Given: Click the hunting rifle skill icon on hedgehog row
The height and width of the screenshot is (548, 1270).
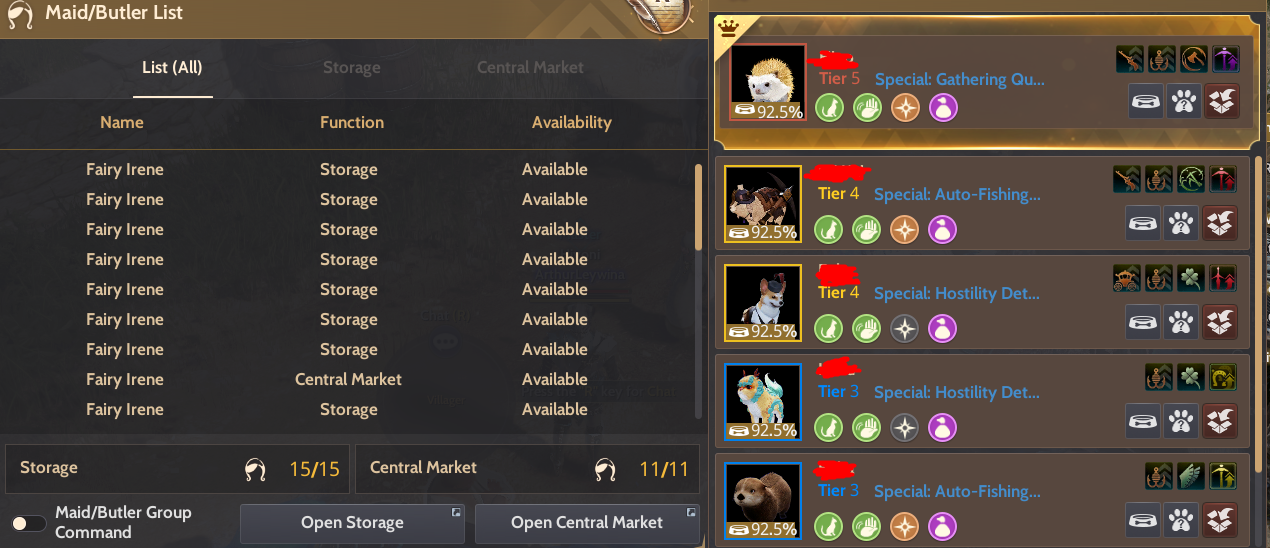Looking at the screenshot, I should coord(1129,60).
